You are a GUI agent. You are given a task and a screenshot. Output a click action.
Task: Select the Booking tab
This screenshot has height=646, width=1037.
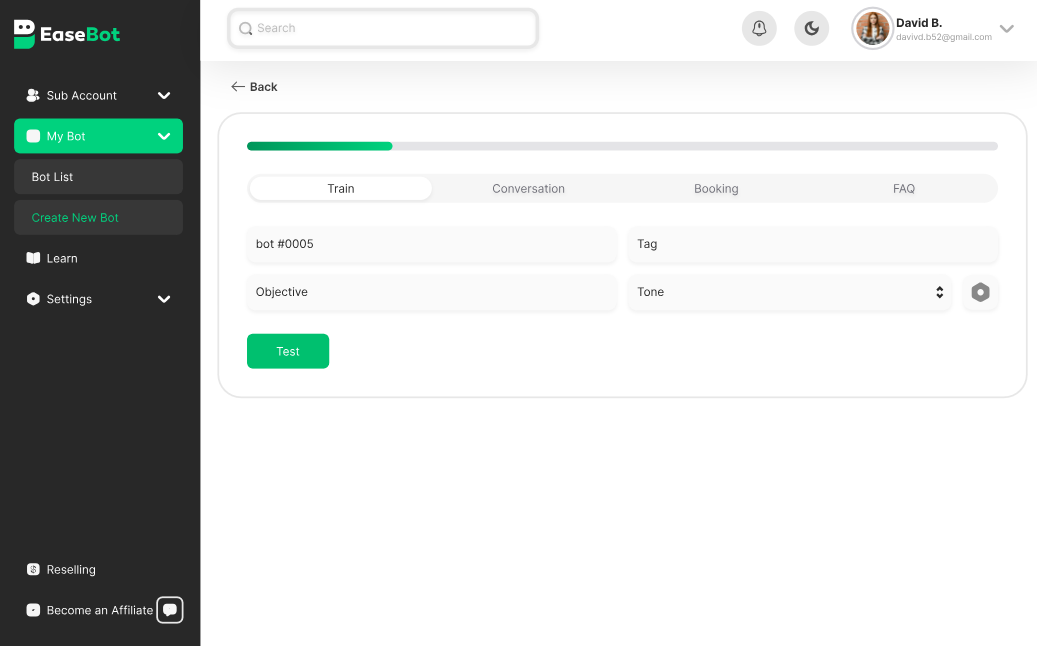[x=716, y=188]
